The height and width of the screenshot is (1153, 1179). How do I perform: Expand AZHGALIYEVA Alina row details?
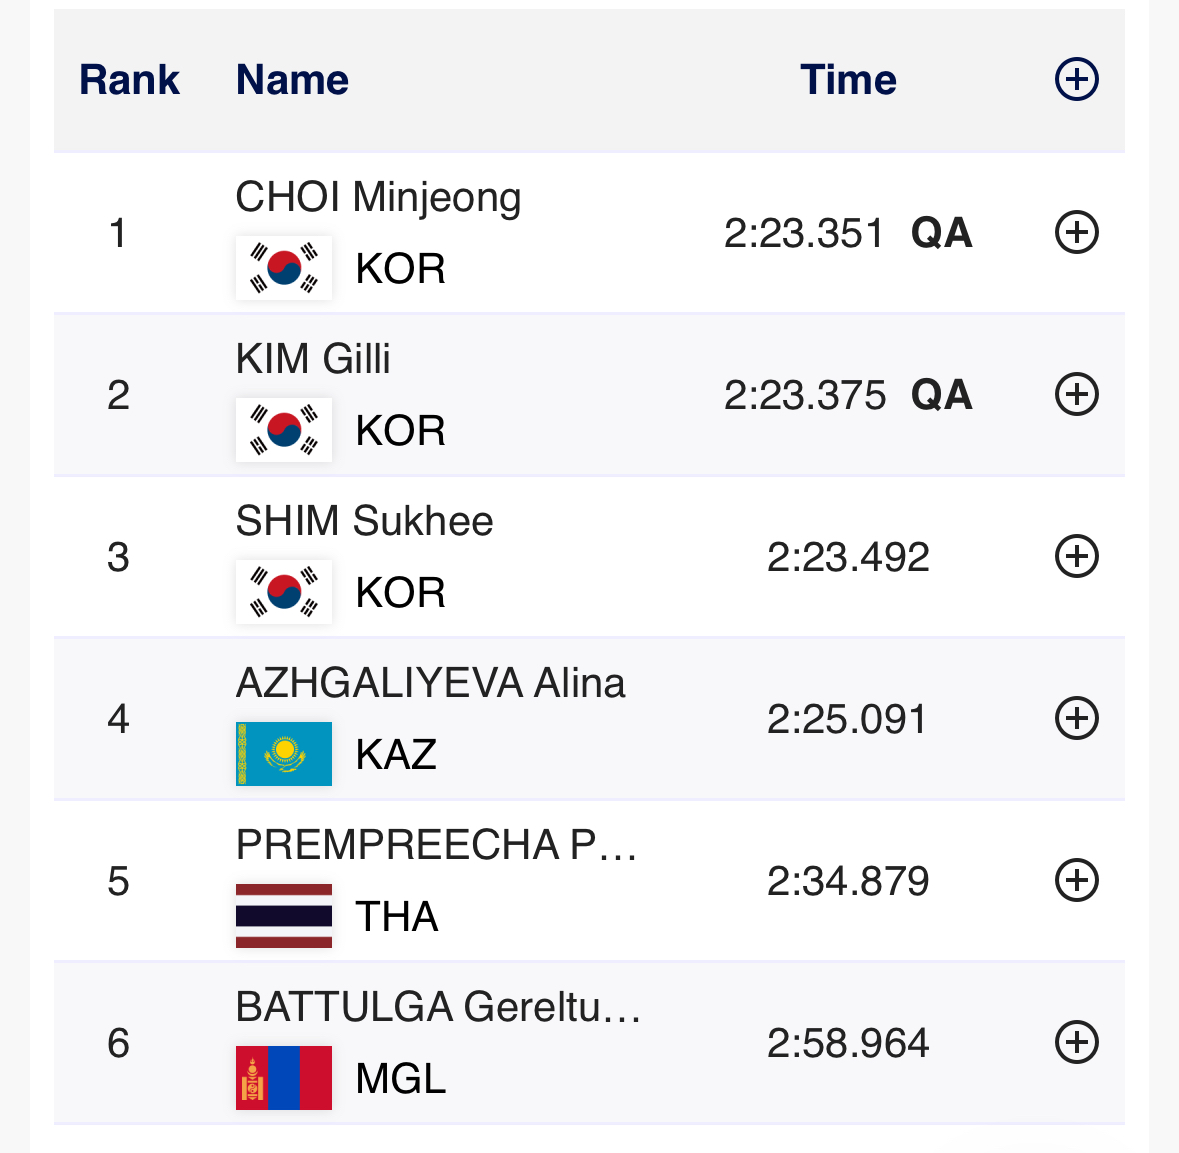pos(1077,718)
